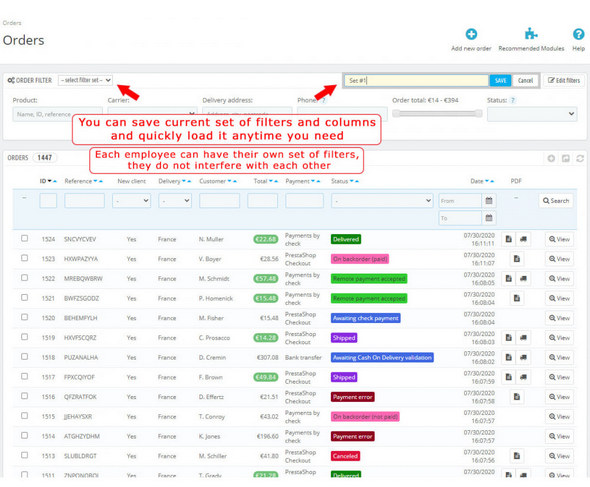Open the Status filter dropdown in filter panel
Image resolution: width=590 pixels, height=487 pixels.
[x=532, y=114]
